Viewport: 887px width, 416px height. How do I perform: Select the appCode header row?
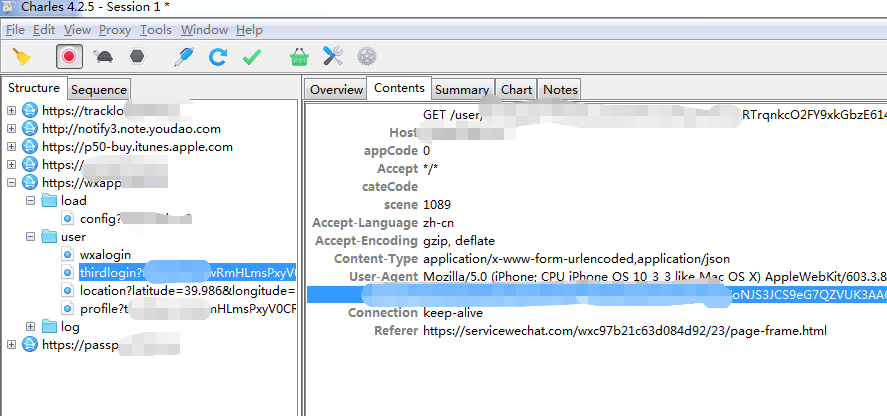coord(597,151)
